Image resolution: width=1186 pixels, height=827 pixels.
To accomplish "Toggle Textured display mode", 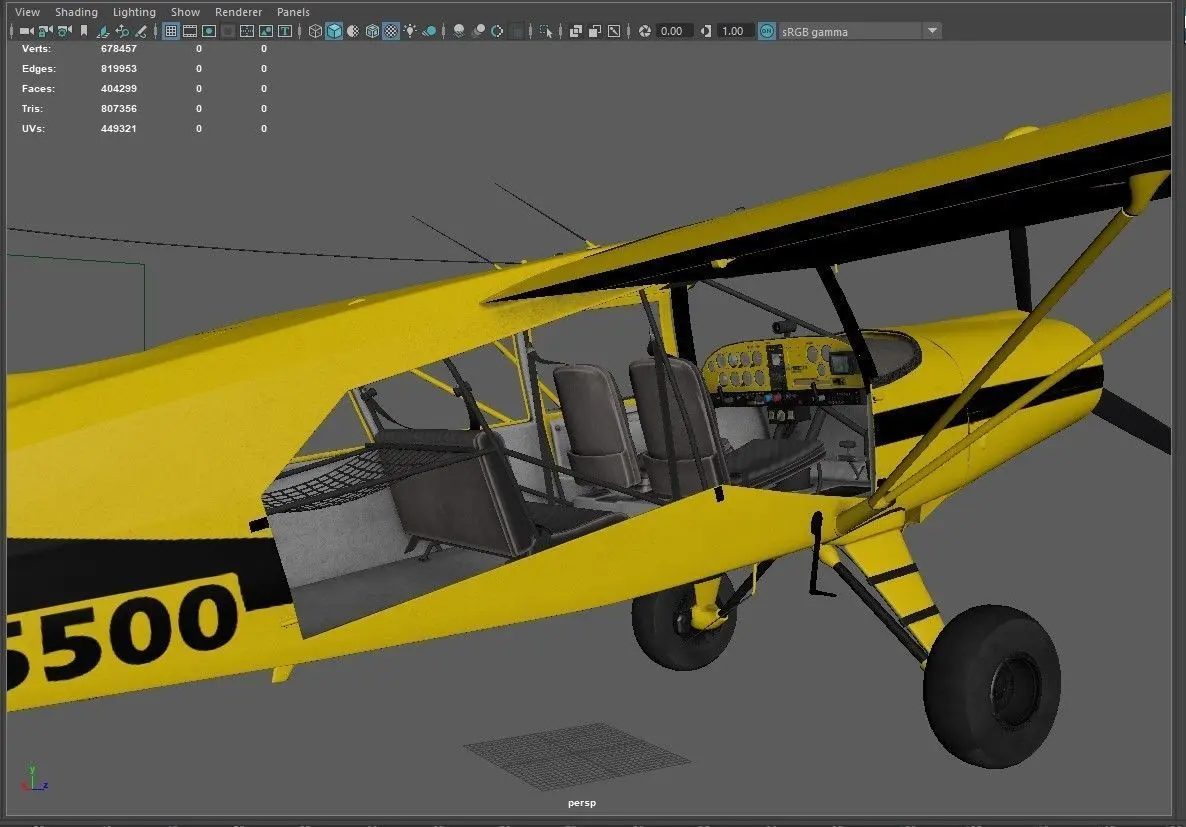I will 390,31.
